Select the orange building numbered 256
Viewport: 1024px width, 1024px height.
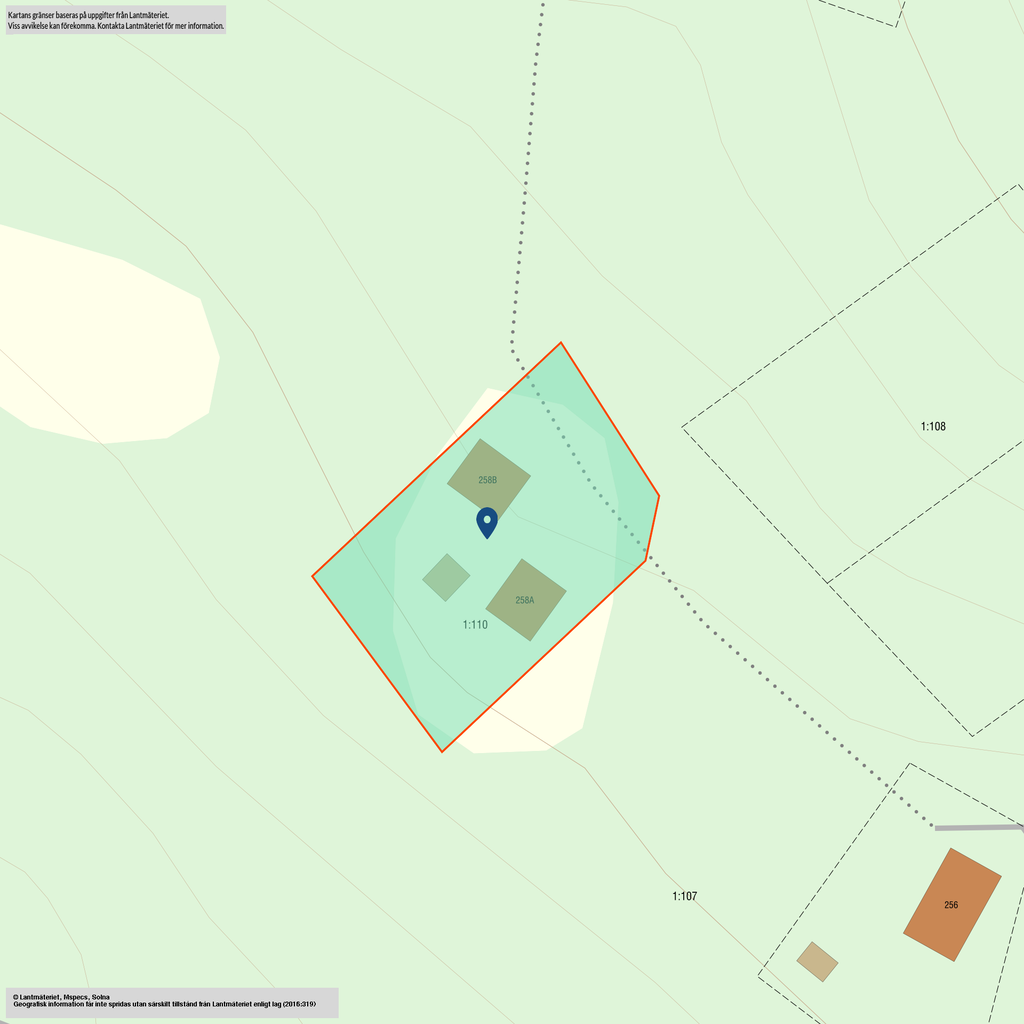point(951,905)
